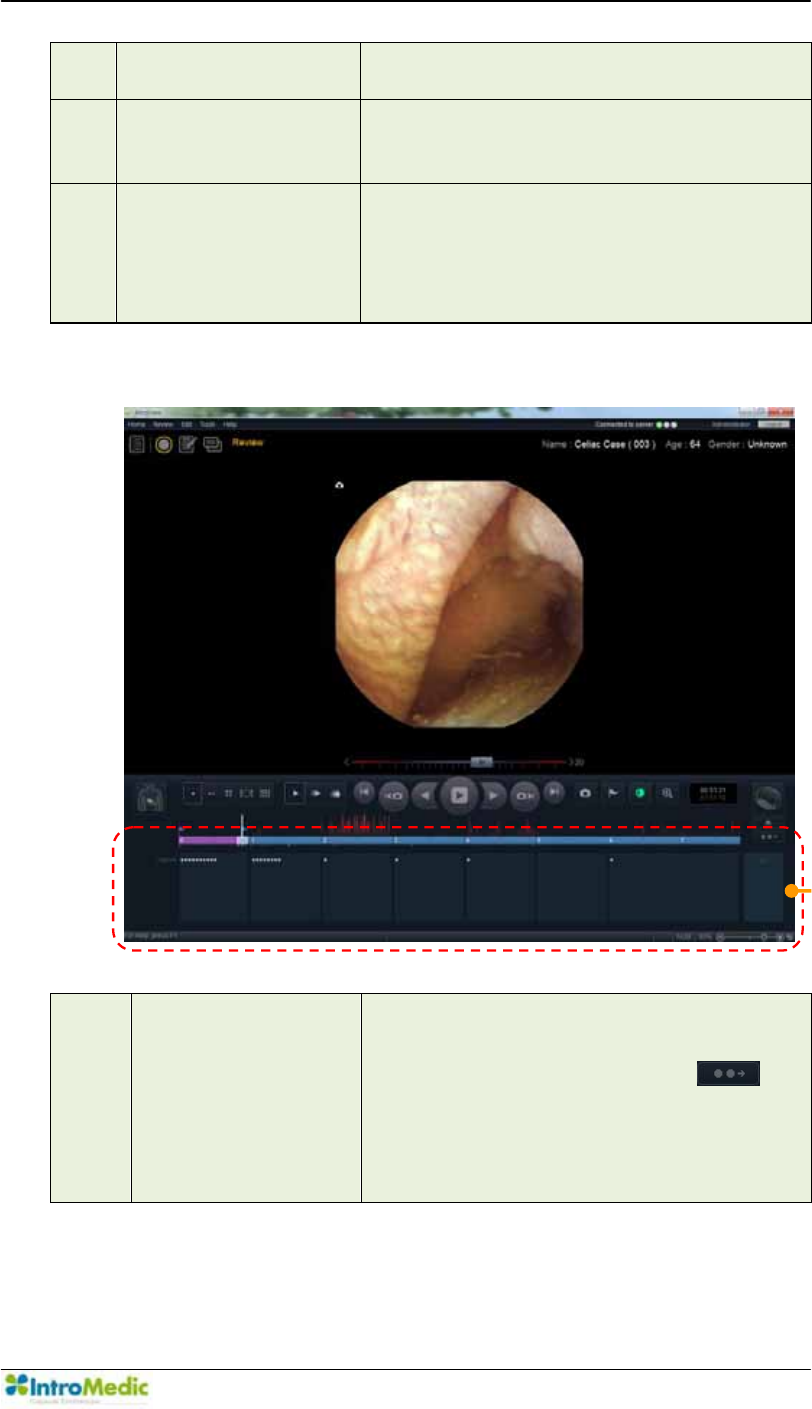
Task: Switch to two-image view mode
Action: [211, 793]
